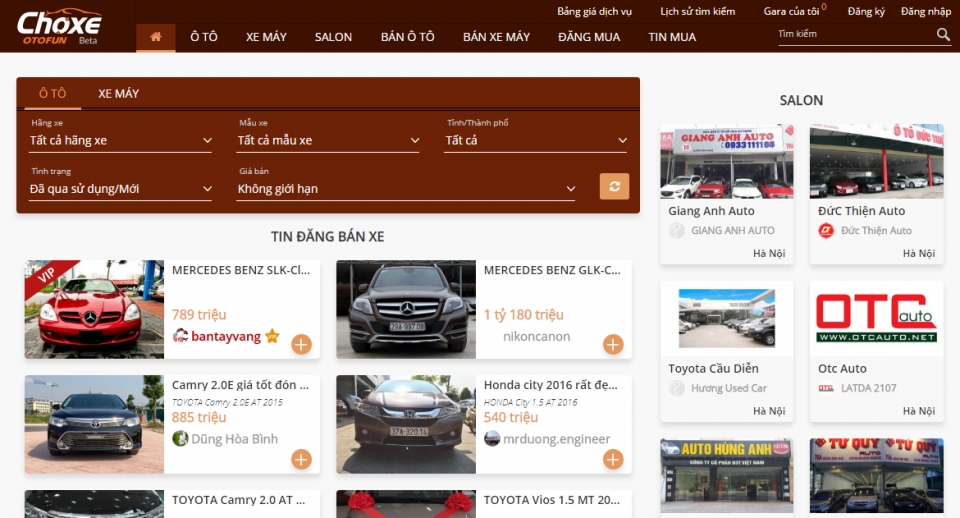Image resolution: width=960 pixels, height=518 pixels.
Task: Open Camry 2.0E car photo
Action: [x=94, y=424]
